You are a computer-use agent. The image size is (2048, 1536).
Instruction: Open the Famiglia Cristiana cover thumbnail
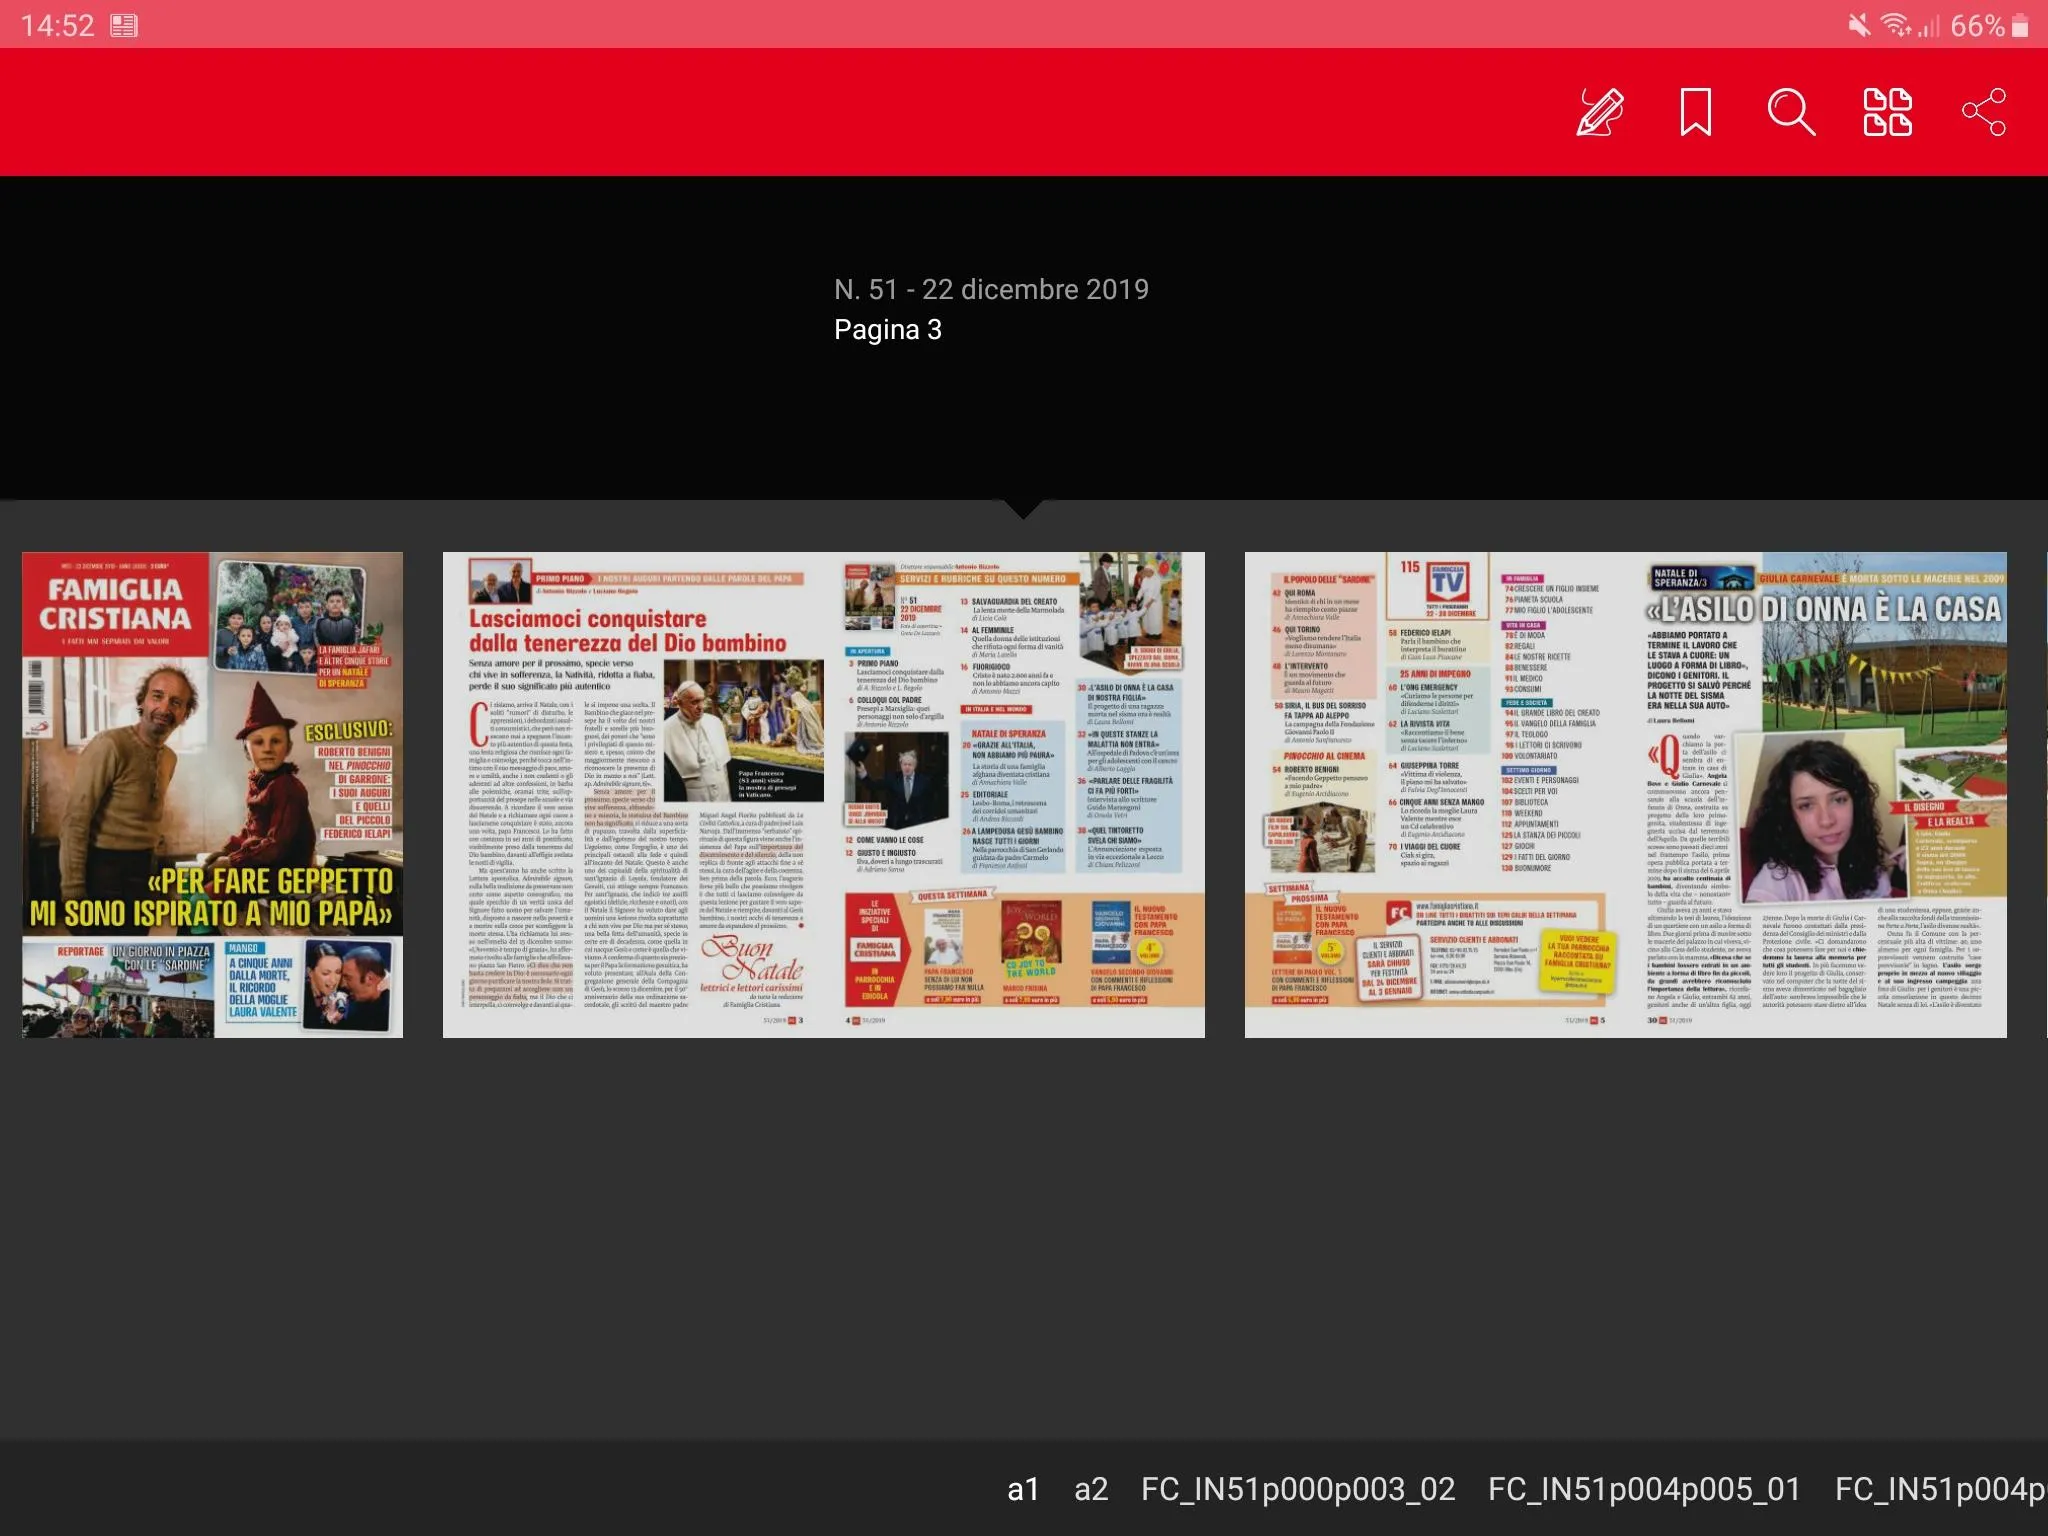212,794
